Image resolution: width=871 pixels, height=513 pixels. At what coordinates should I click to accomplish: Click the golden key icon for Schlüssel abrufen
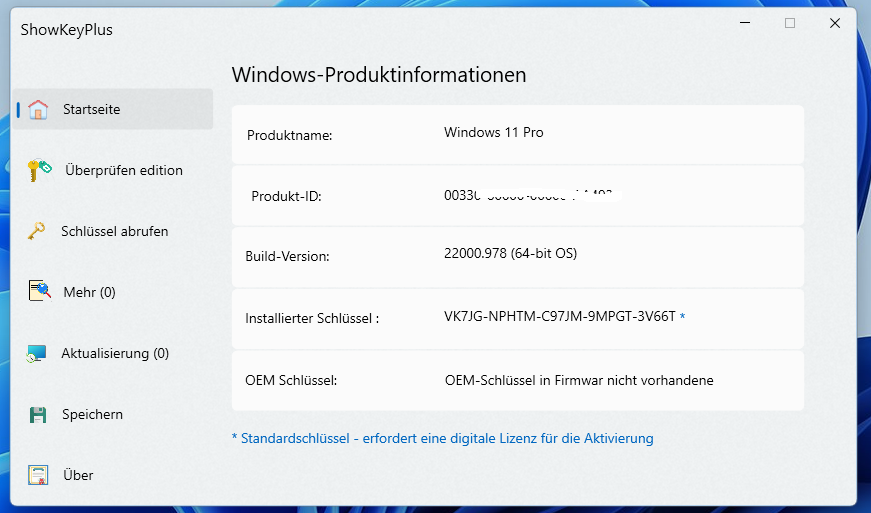point(37,231)
